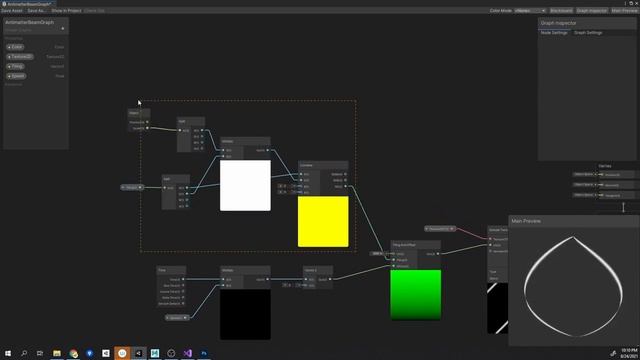Screen dimensions: 640x360
Task: Click Show In Project in the toolbar
Action: tap(66, 11)
